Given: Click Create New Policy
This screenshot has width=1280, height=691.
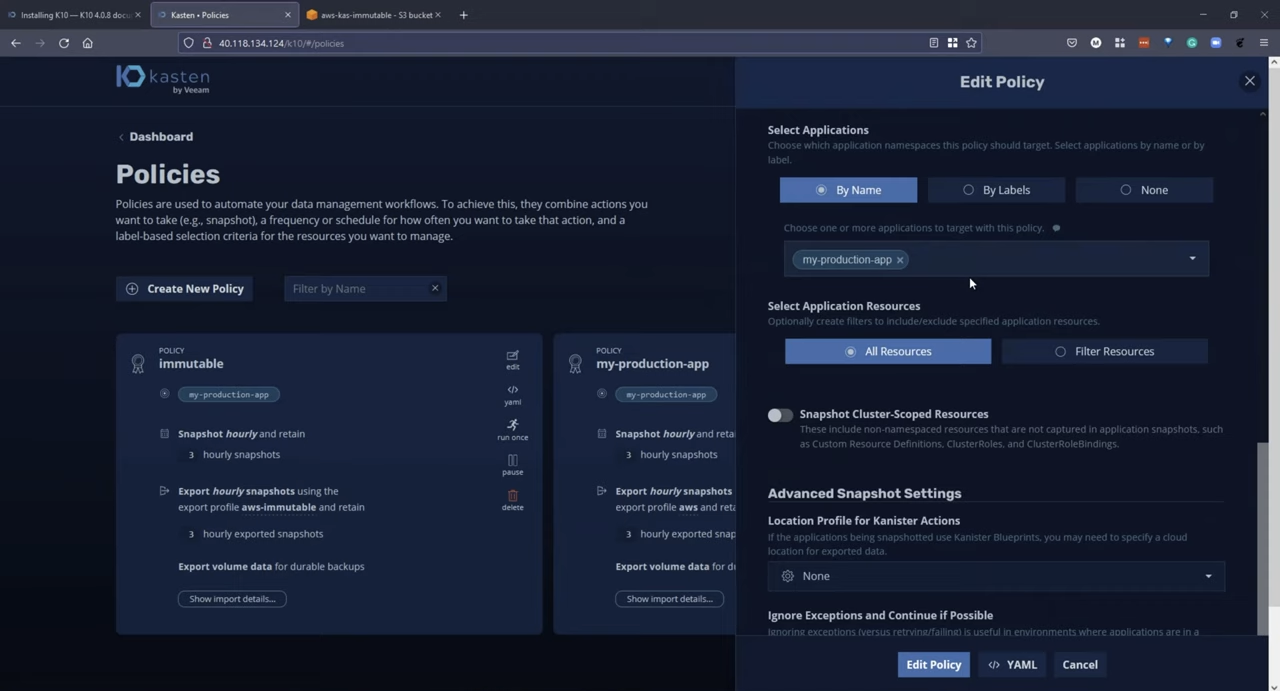Looking at the screenshot, I should click(x=184, y=288).
